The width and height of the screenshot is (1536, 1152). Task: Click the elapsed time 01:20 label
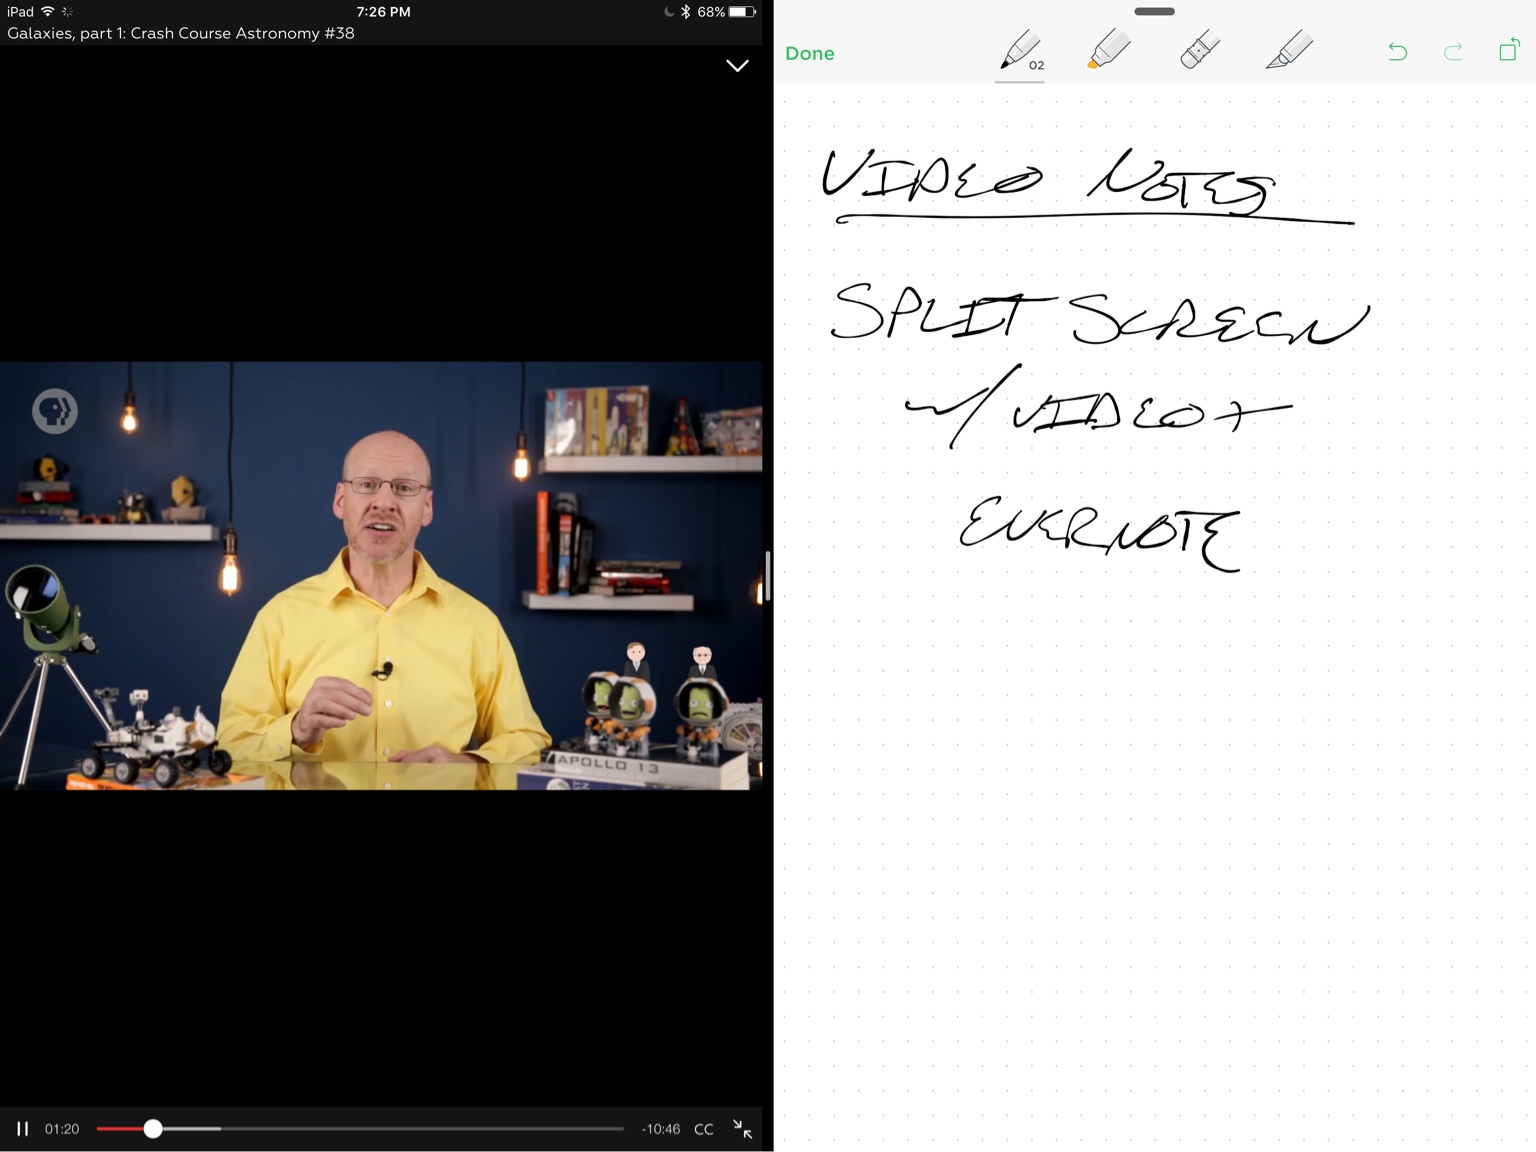pos(62,1129)
